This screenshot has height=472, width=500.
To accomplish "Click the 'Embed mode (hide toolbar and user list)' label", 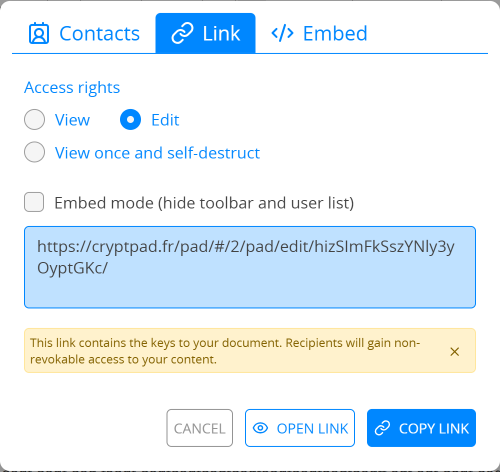I will click(204, 203).
